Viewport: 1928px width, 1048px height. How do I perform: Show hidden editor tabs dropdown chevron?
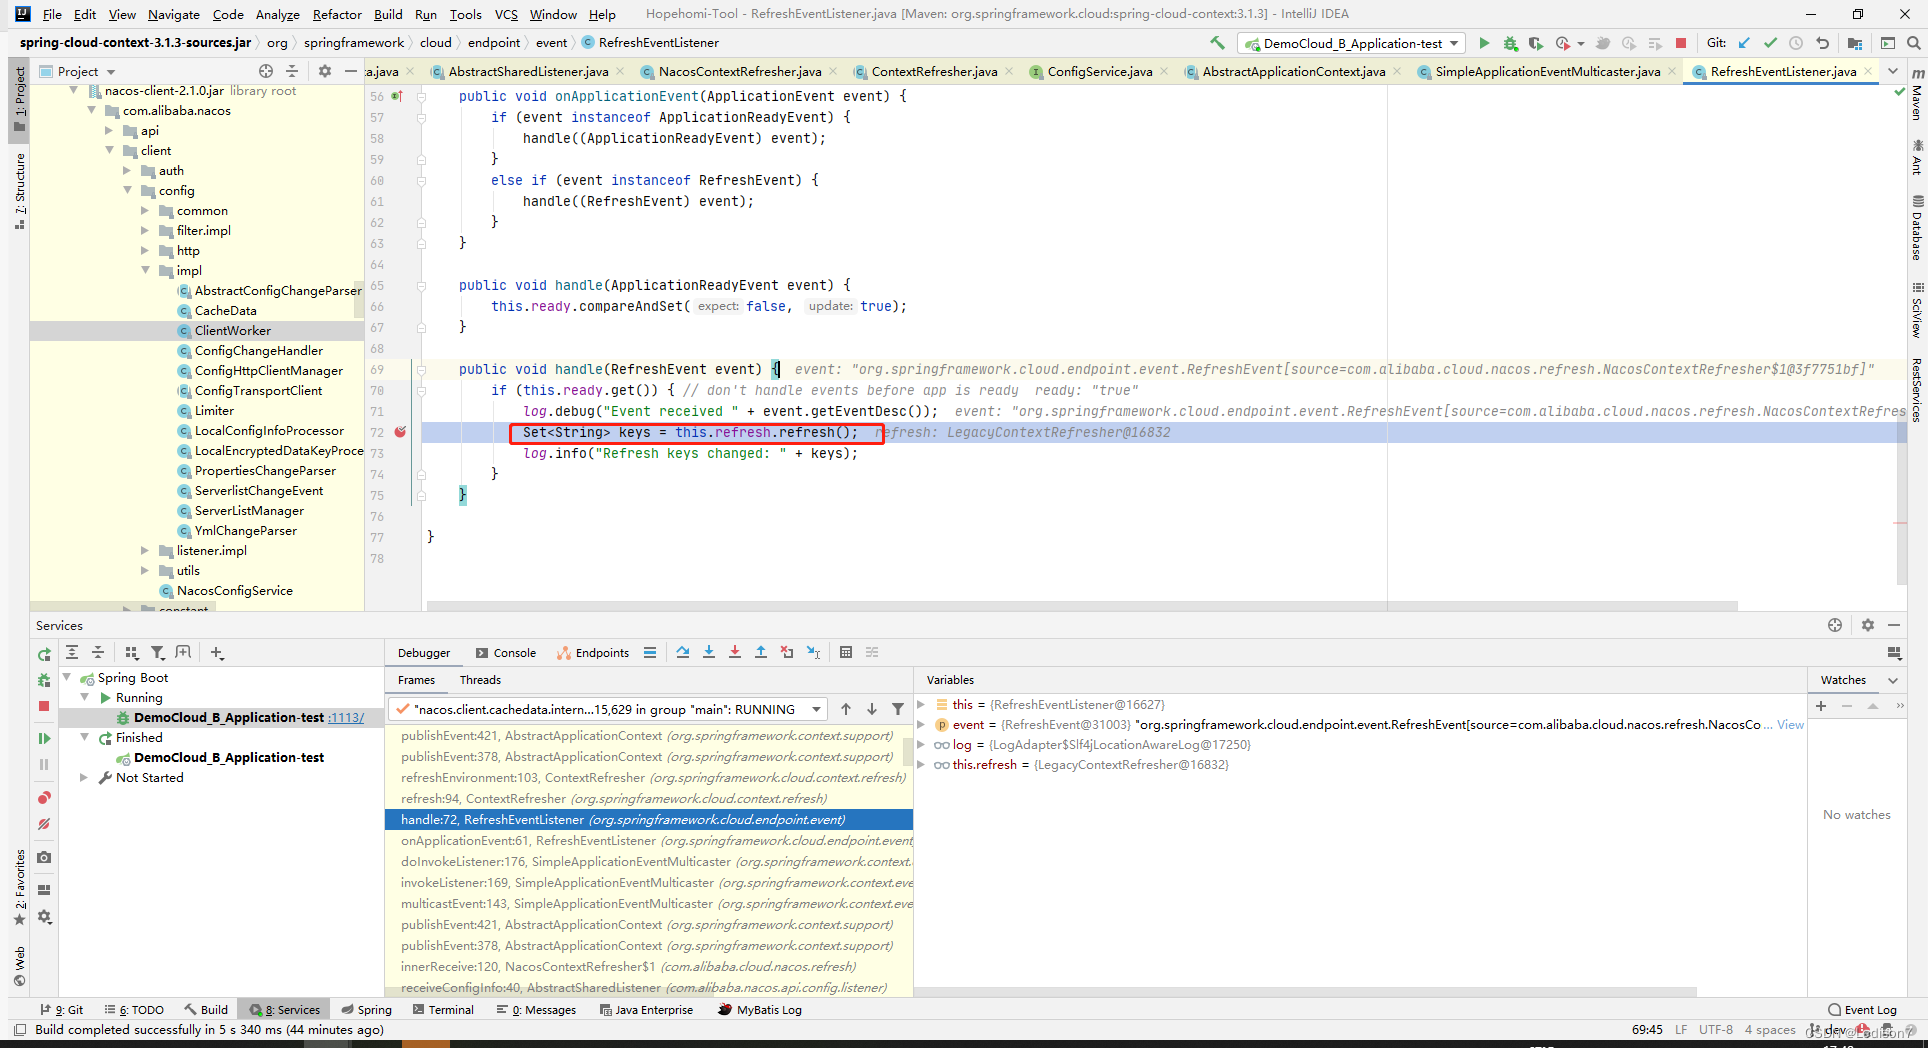1893,71
